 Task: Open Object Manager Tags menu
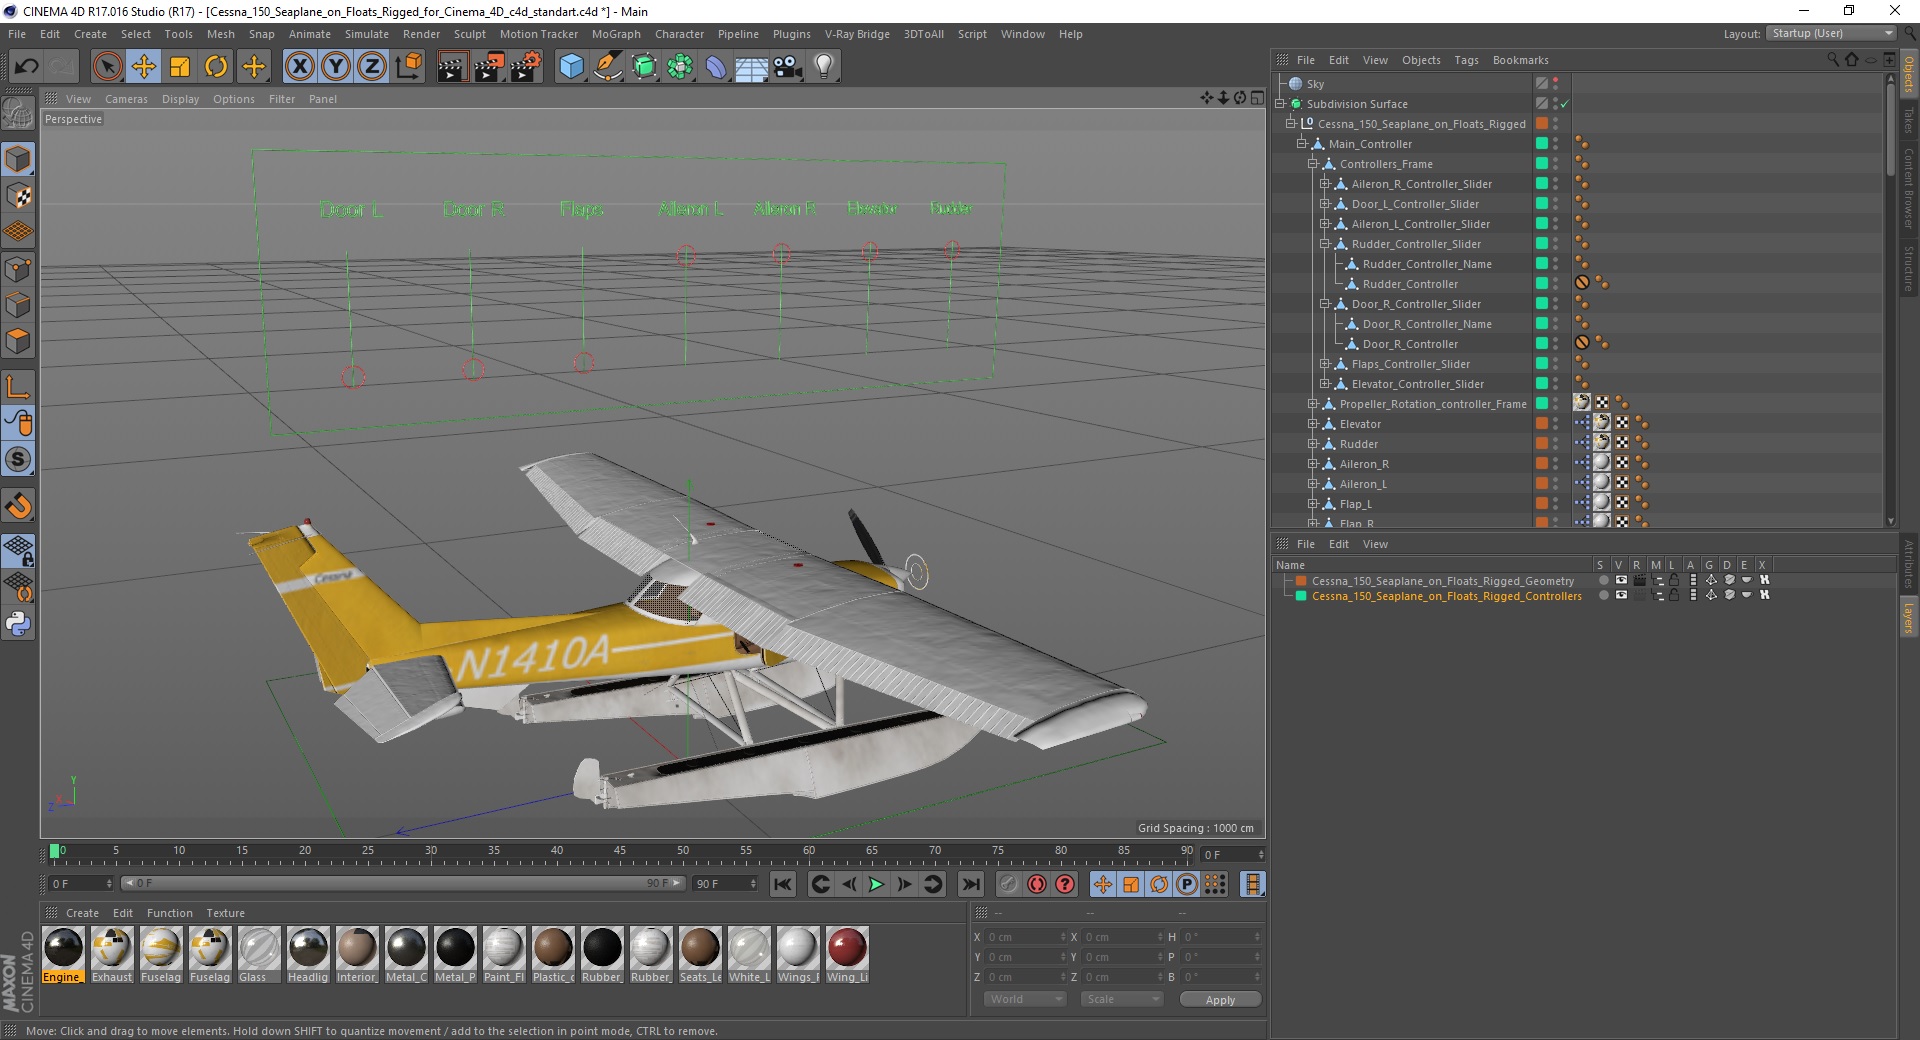[1466, 60]
